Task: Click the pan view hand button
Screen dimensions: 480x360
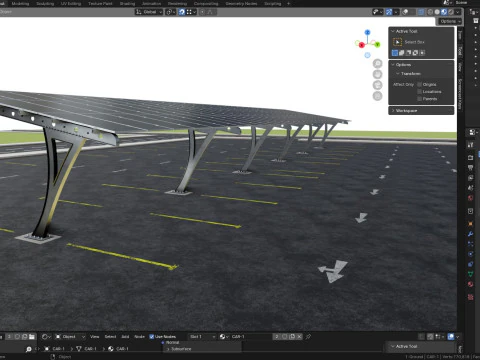Action: click(377, 74)
